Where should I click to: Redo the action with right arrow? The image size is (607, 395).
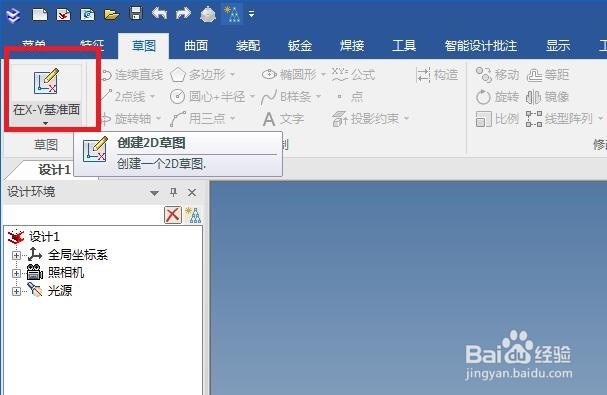(183, 14)
